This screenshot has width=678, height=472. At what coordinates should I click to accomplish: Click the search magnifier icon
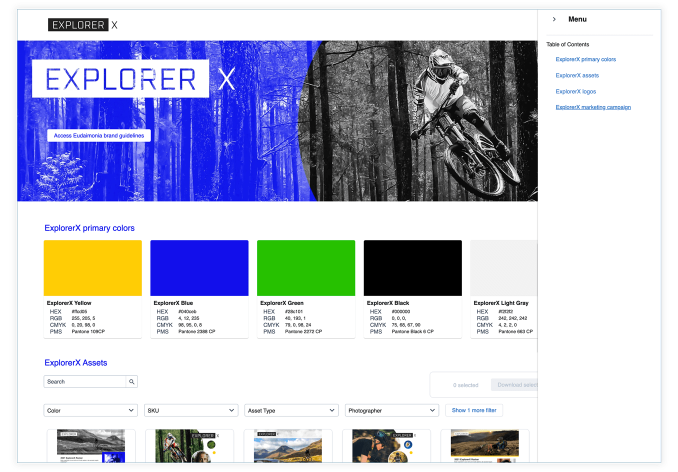click(x=131, y=382)
